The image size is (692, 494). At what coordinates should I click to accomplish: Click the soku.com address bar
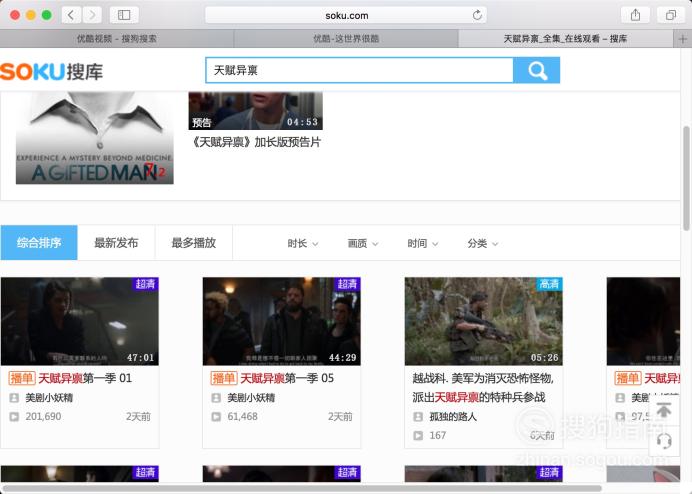(346, 15)
